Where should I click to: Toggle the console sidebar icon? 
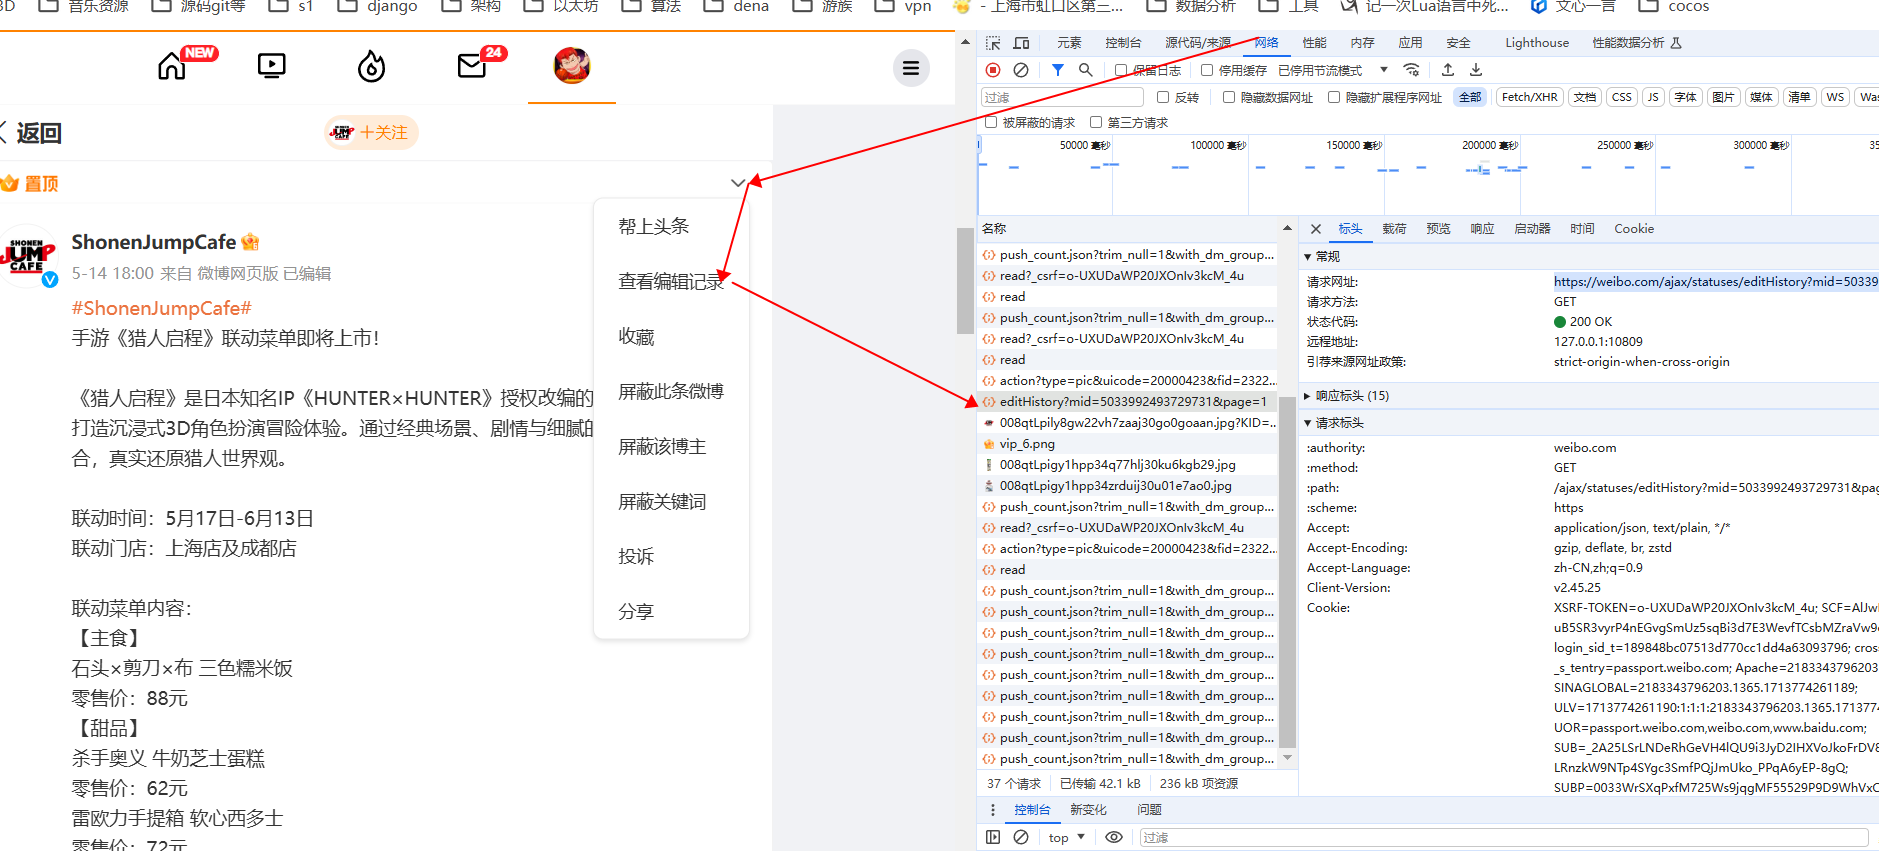coord(993,837)
